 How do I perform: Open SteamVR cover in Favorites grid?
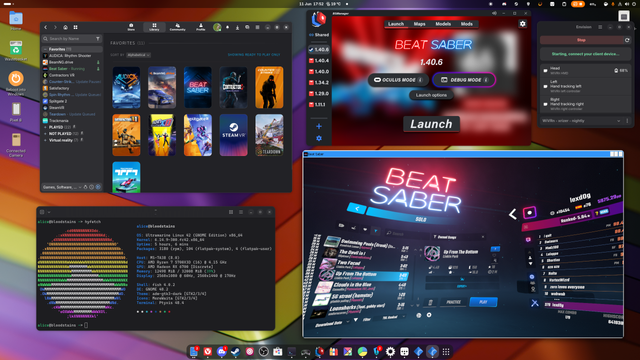coord(233,135)
